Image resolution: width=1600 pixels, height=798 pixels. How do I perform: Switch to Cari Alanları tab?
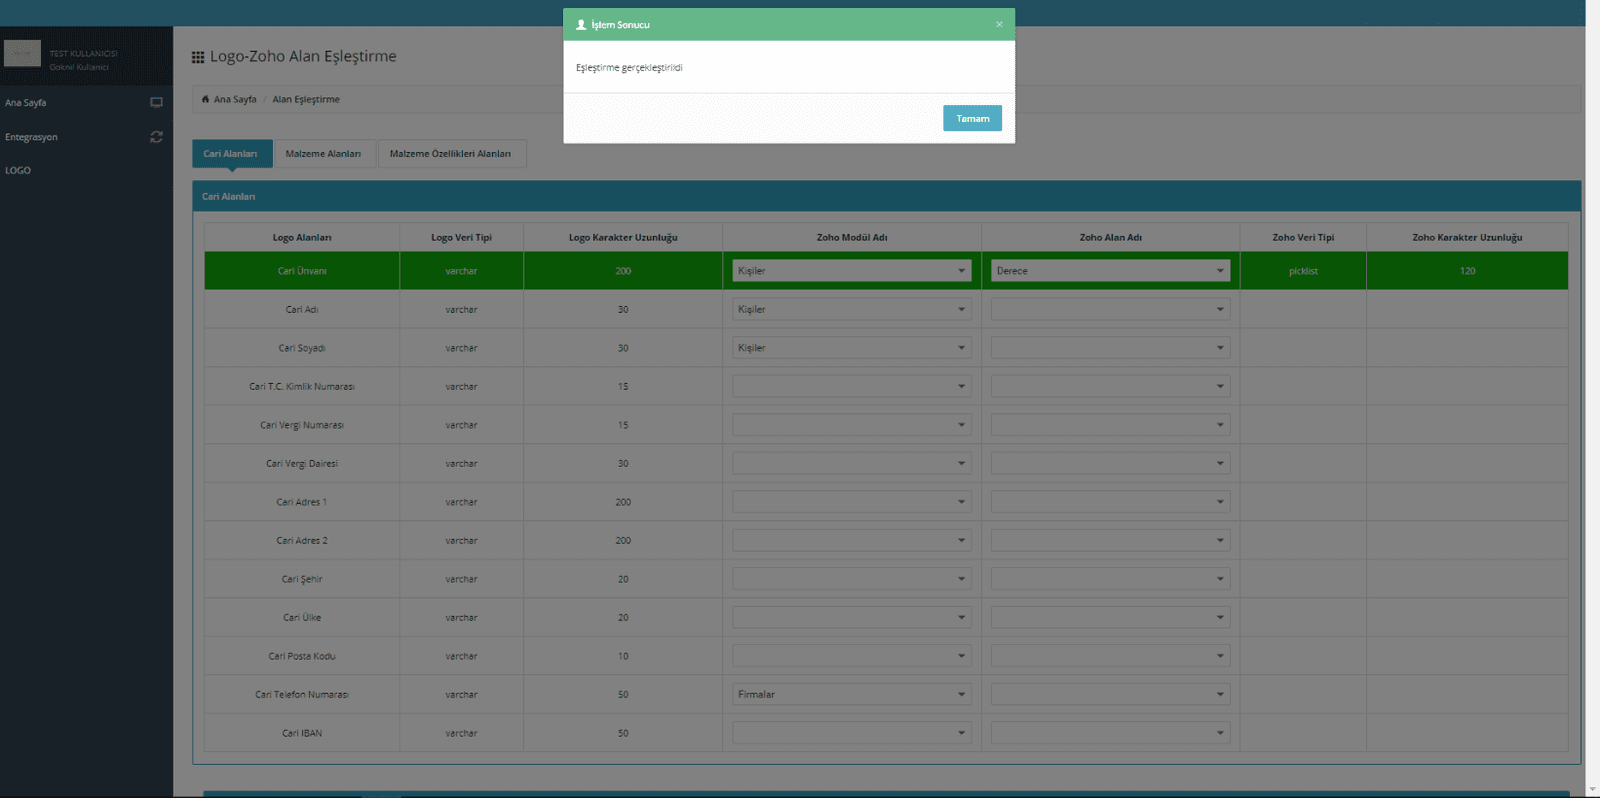(231, 153)
